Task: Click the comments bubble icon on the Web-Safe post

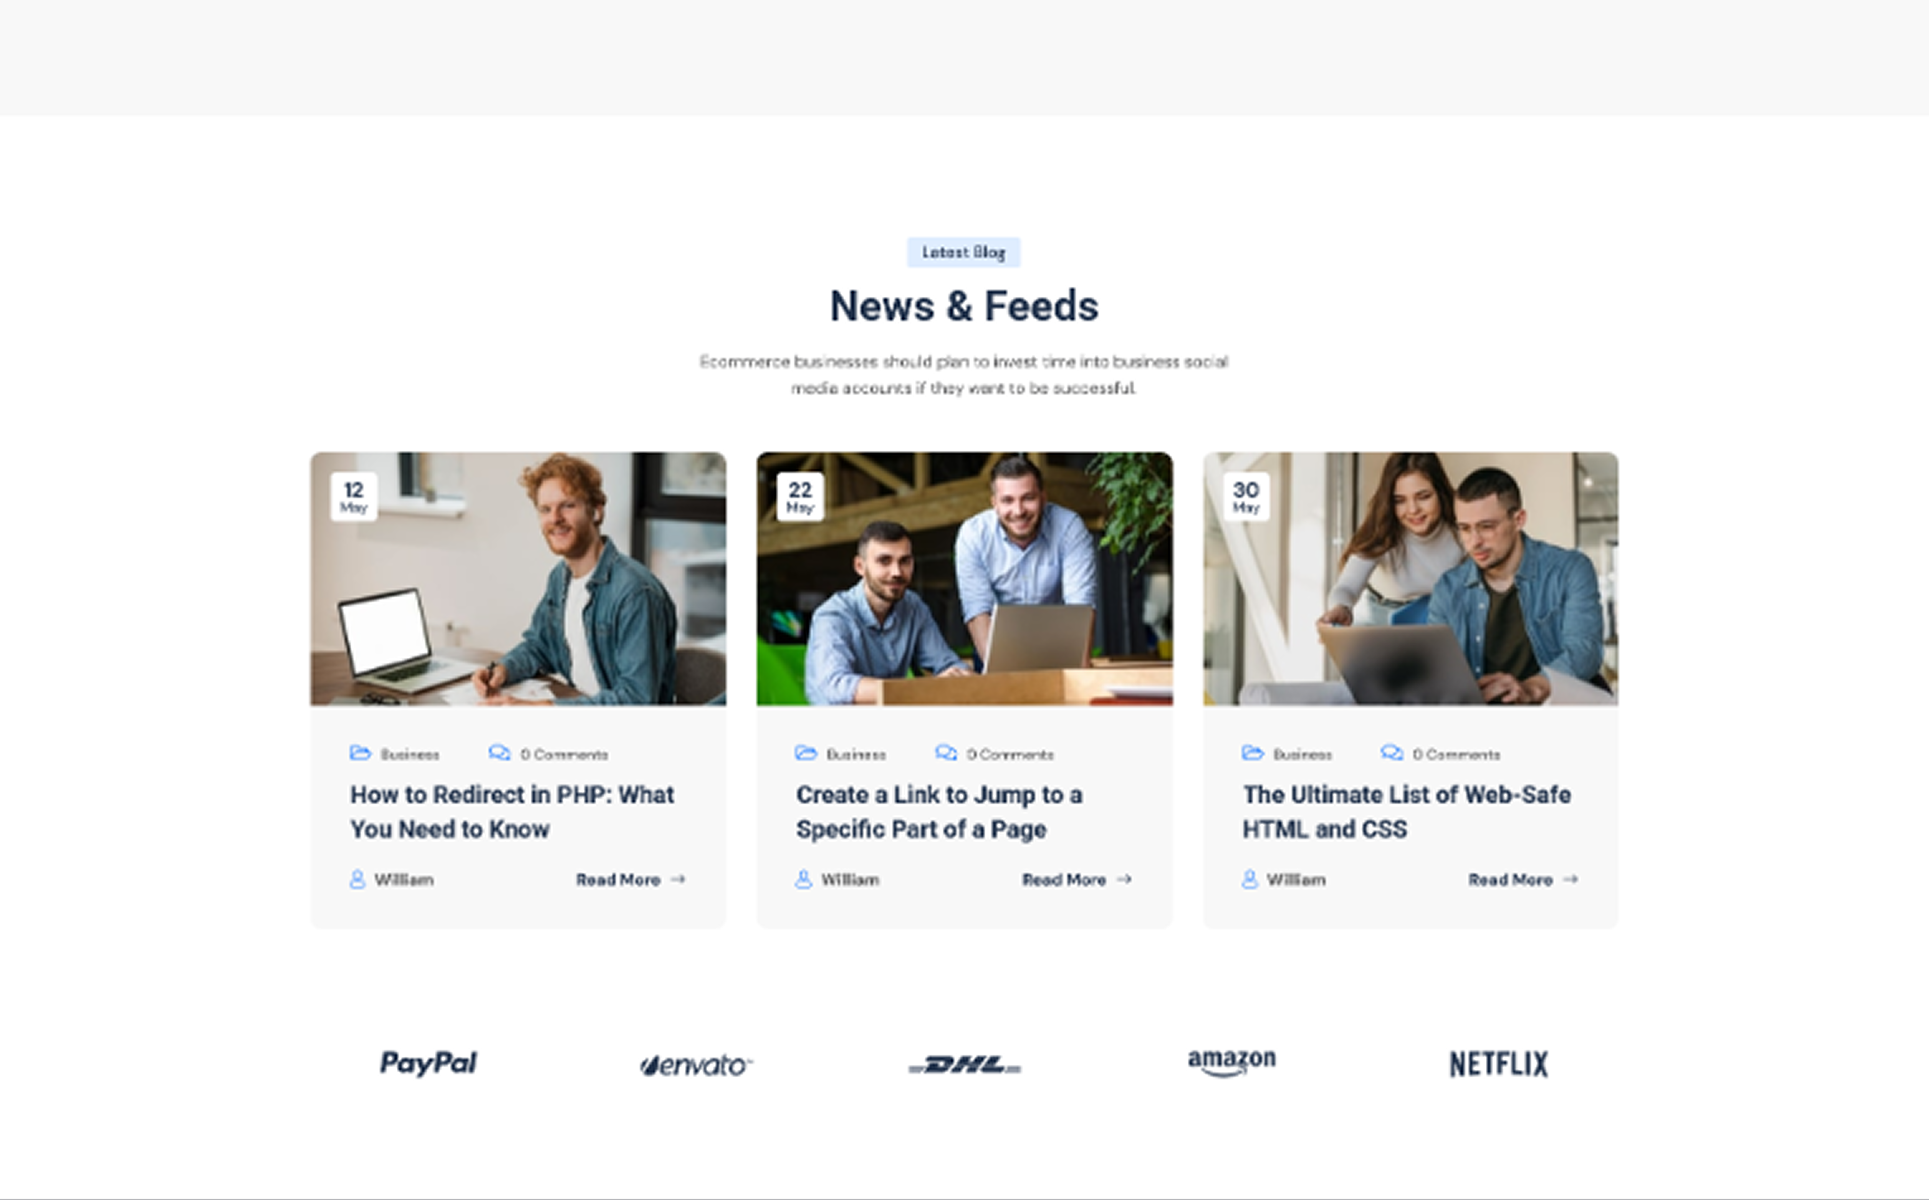Action: click(1392, 753)
